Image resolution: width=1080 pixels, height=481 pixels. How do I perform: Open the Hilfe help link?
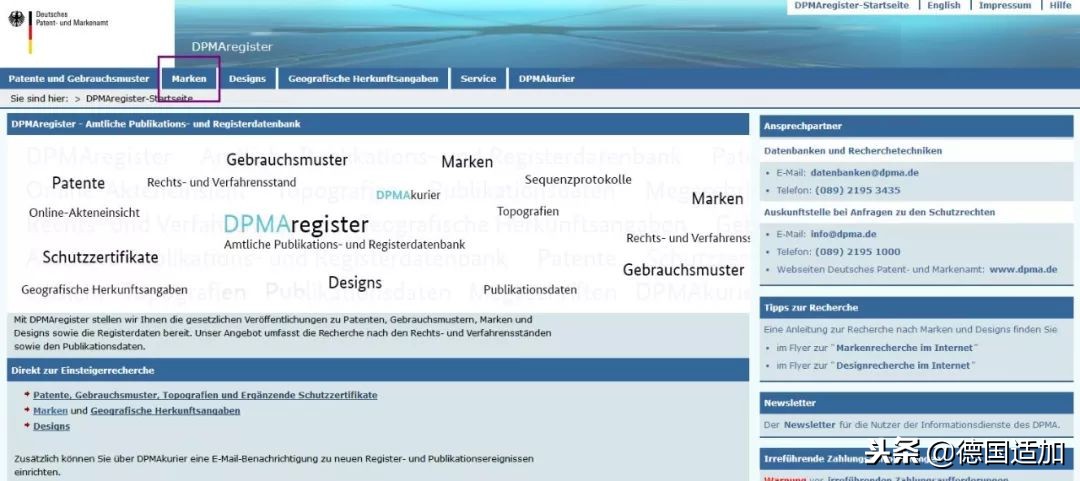point(1060,6)
